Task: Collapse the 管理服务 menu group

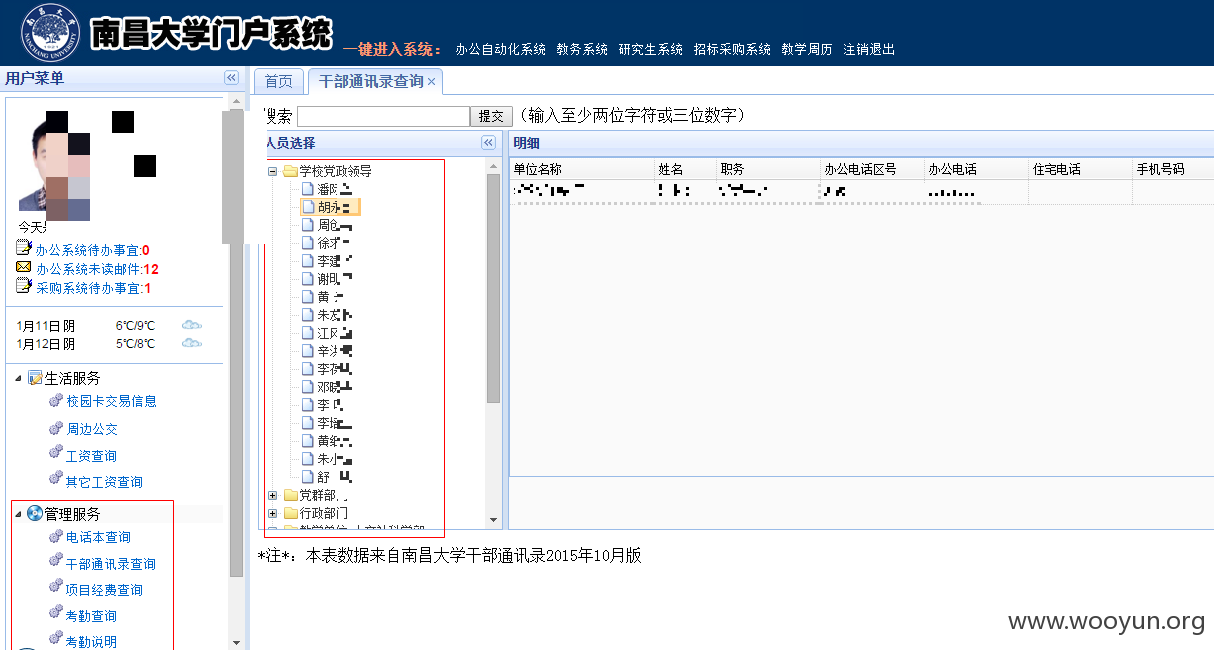Action: (x=18, y=514)
